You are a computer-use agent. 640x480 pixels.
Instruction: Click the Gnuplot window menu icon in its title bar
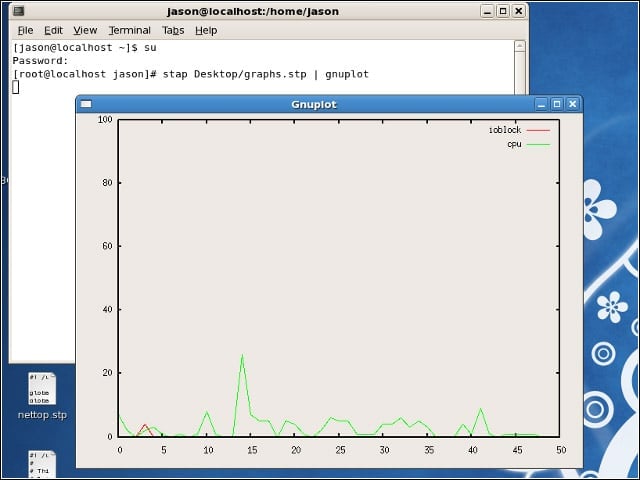86,104
